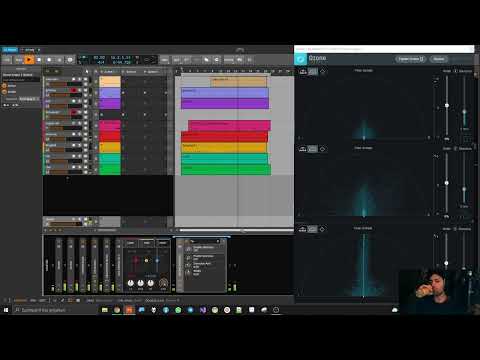Toggle record arm on the dark group track

pyautogui.click(x=74, y=112)
